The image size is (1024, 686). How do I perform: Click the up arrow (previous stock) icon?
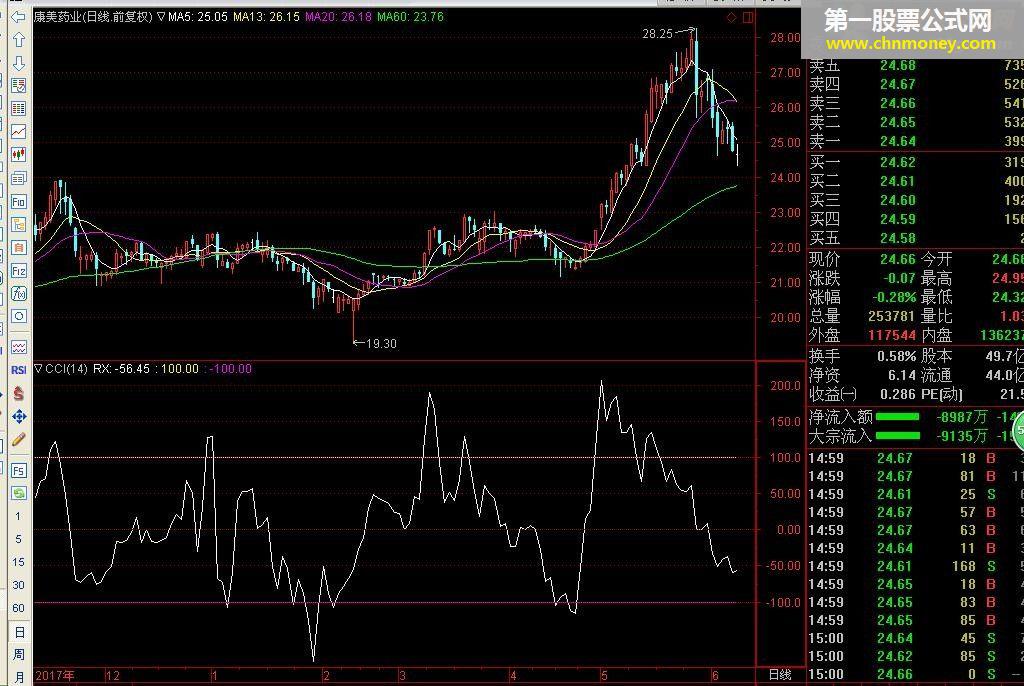(18, 39)
